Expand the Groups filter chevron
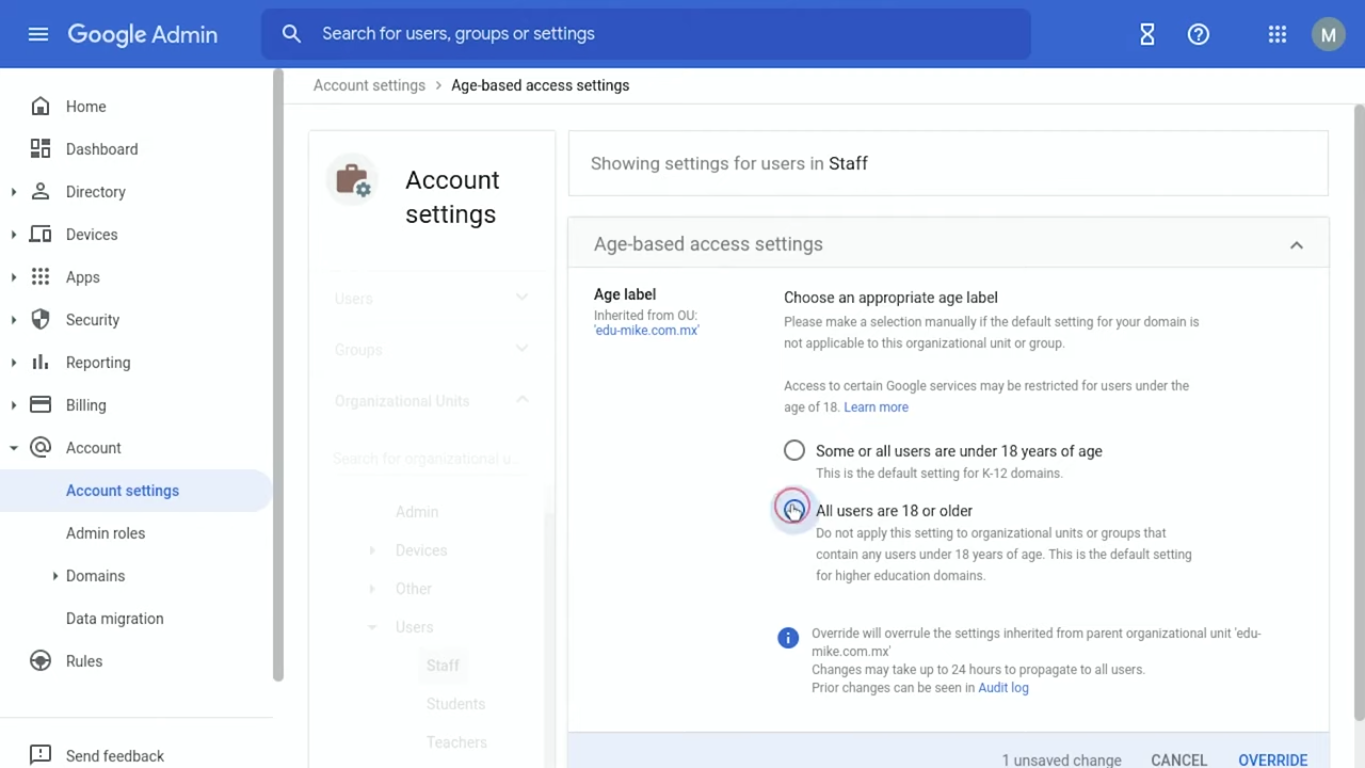Viewport: 1365px width, 768px height. pos(522,348)
